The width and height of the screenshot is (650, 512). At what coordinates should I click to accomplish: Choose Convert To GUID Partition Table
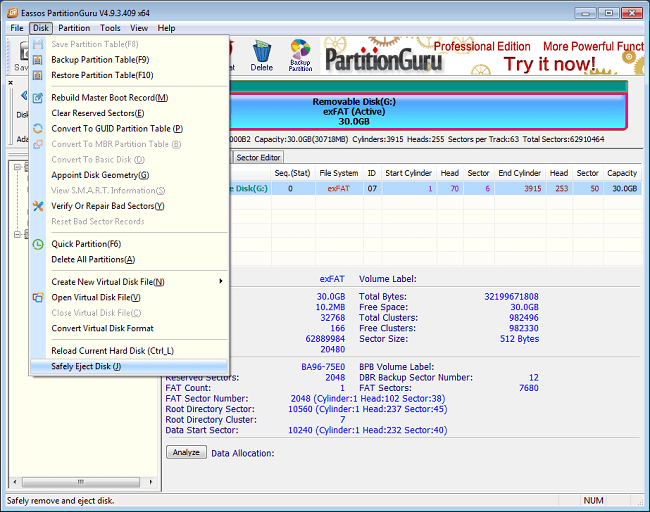coord(129,129)
